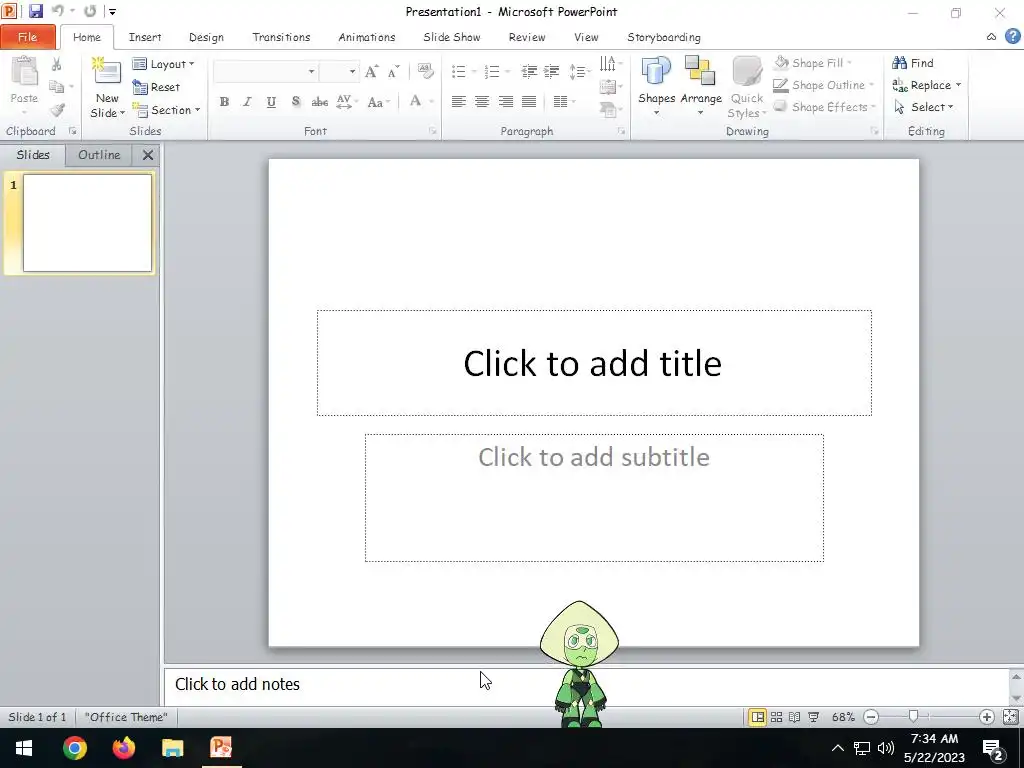Click Increase List Level icon
1024x768 pixels.
tap(552, 71)
